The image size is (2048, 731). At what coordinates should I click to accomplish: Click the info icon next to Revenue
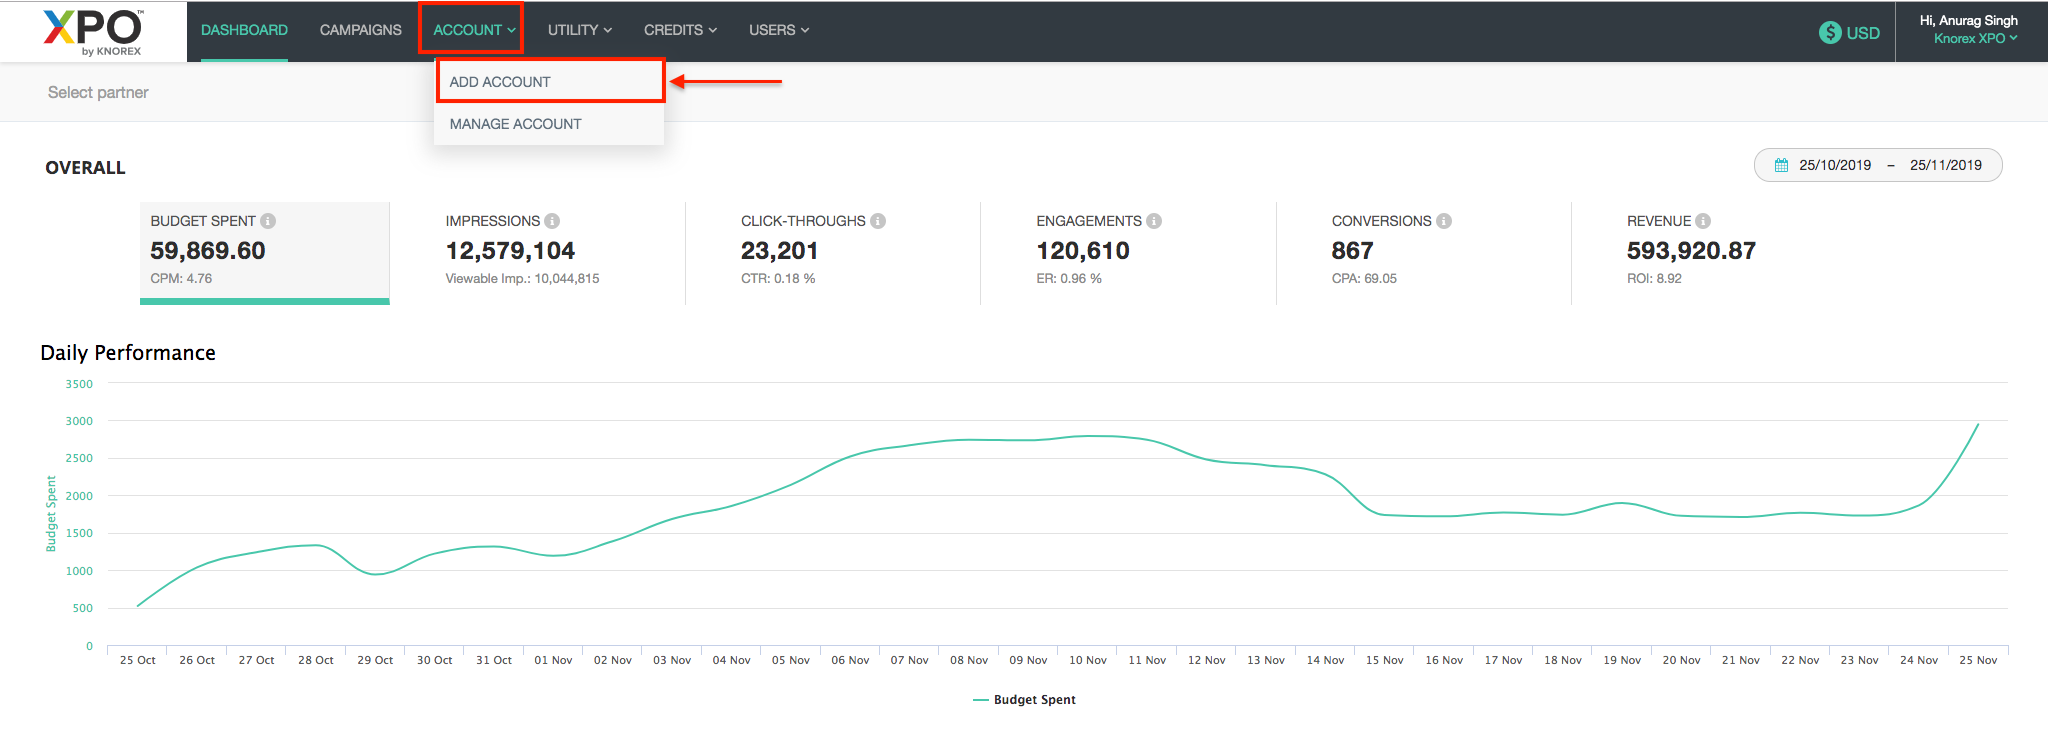pyautogui.click(x=1703, y=221)
